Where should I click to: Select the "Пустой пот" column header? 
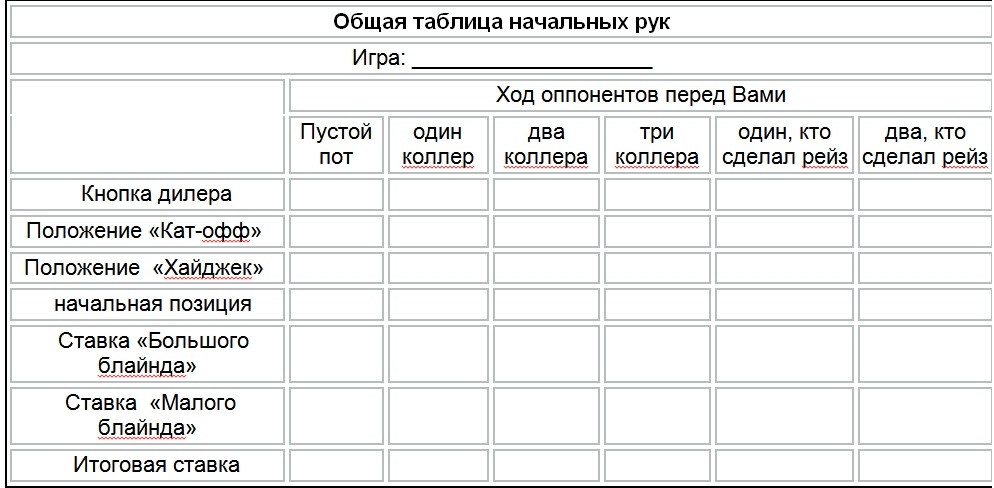pos(336,144)
